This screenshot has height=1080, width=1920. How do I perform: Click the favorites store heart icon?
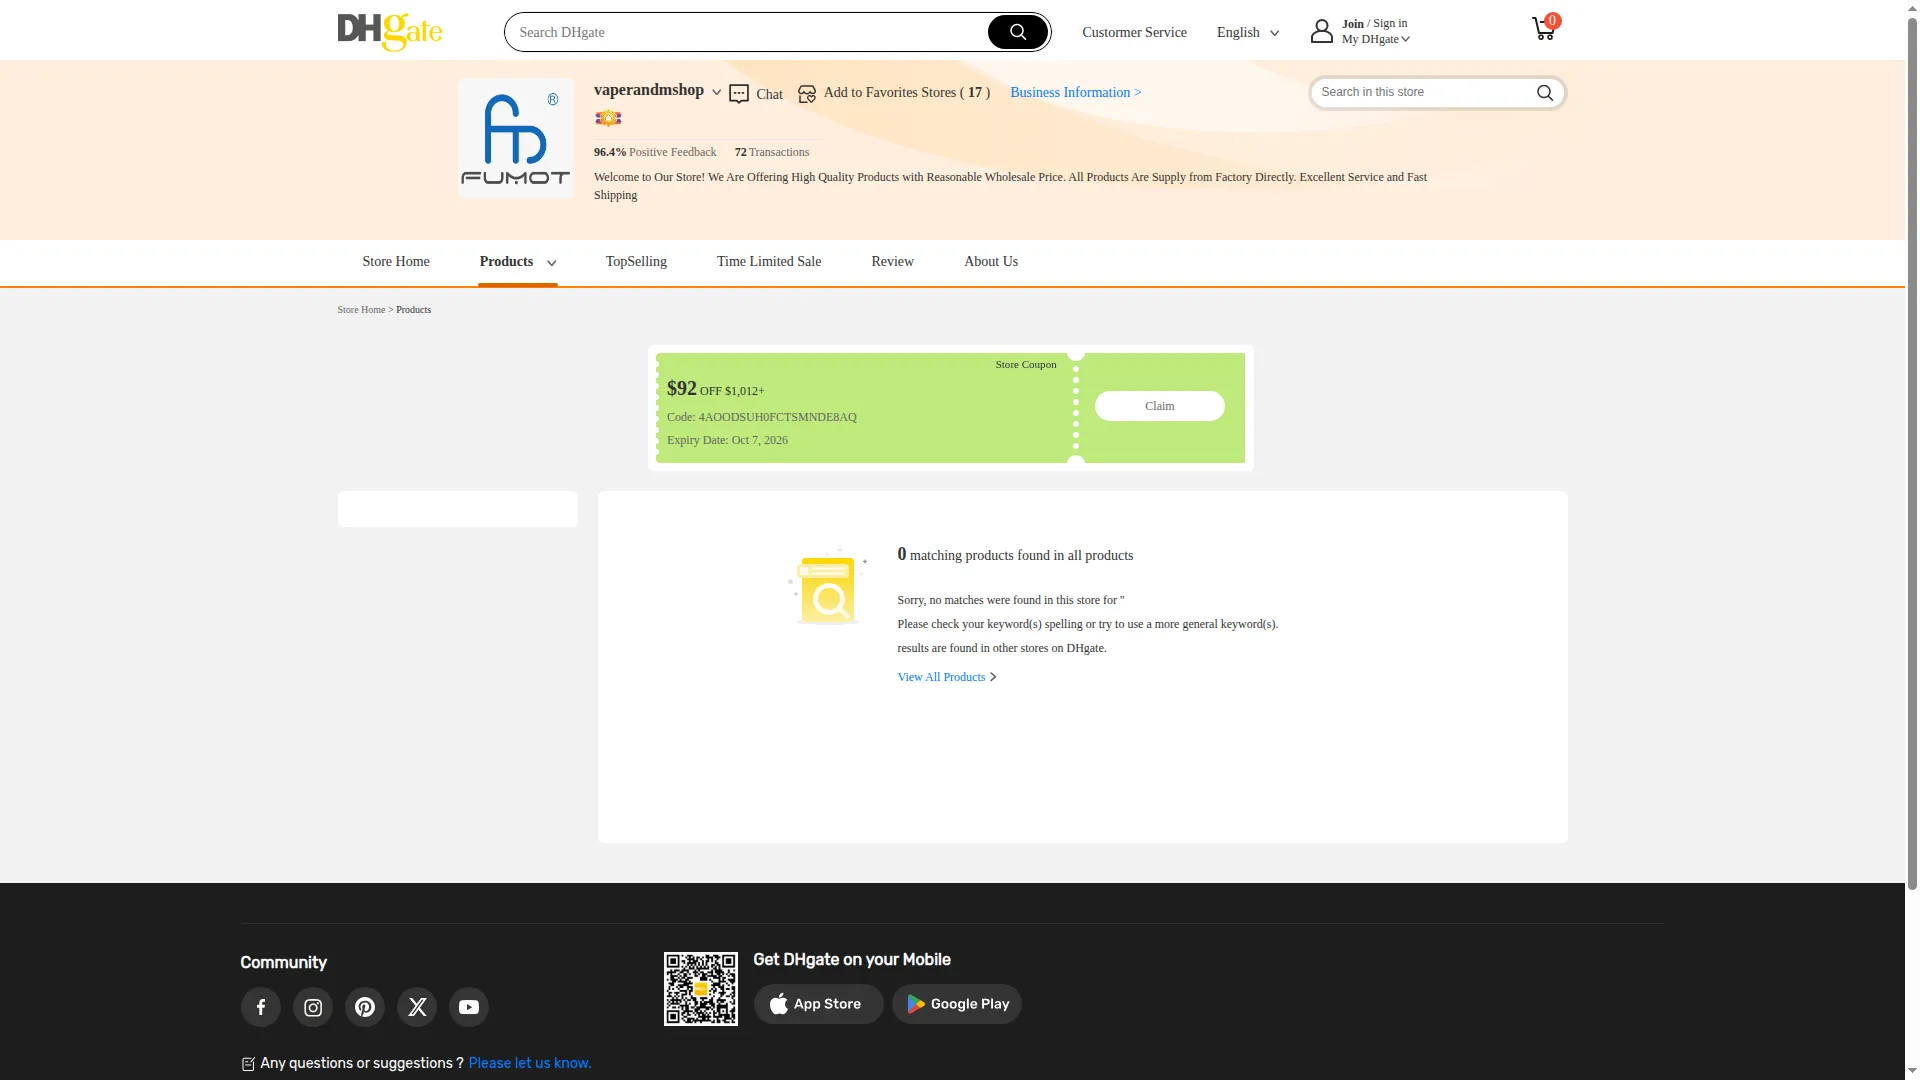coord(807,94)
